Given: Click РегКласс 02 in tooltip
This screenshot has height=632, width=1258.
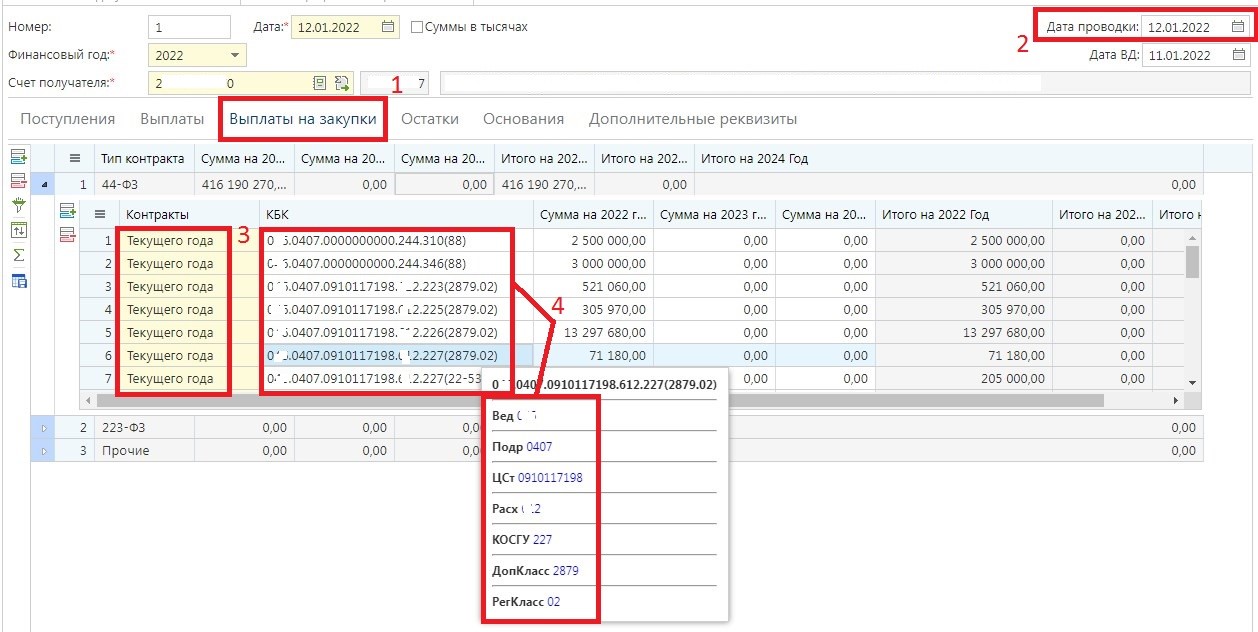Looking at the screenshot, I should (526, 602).
